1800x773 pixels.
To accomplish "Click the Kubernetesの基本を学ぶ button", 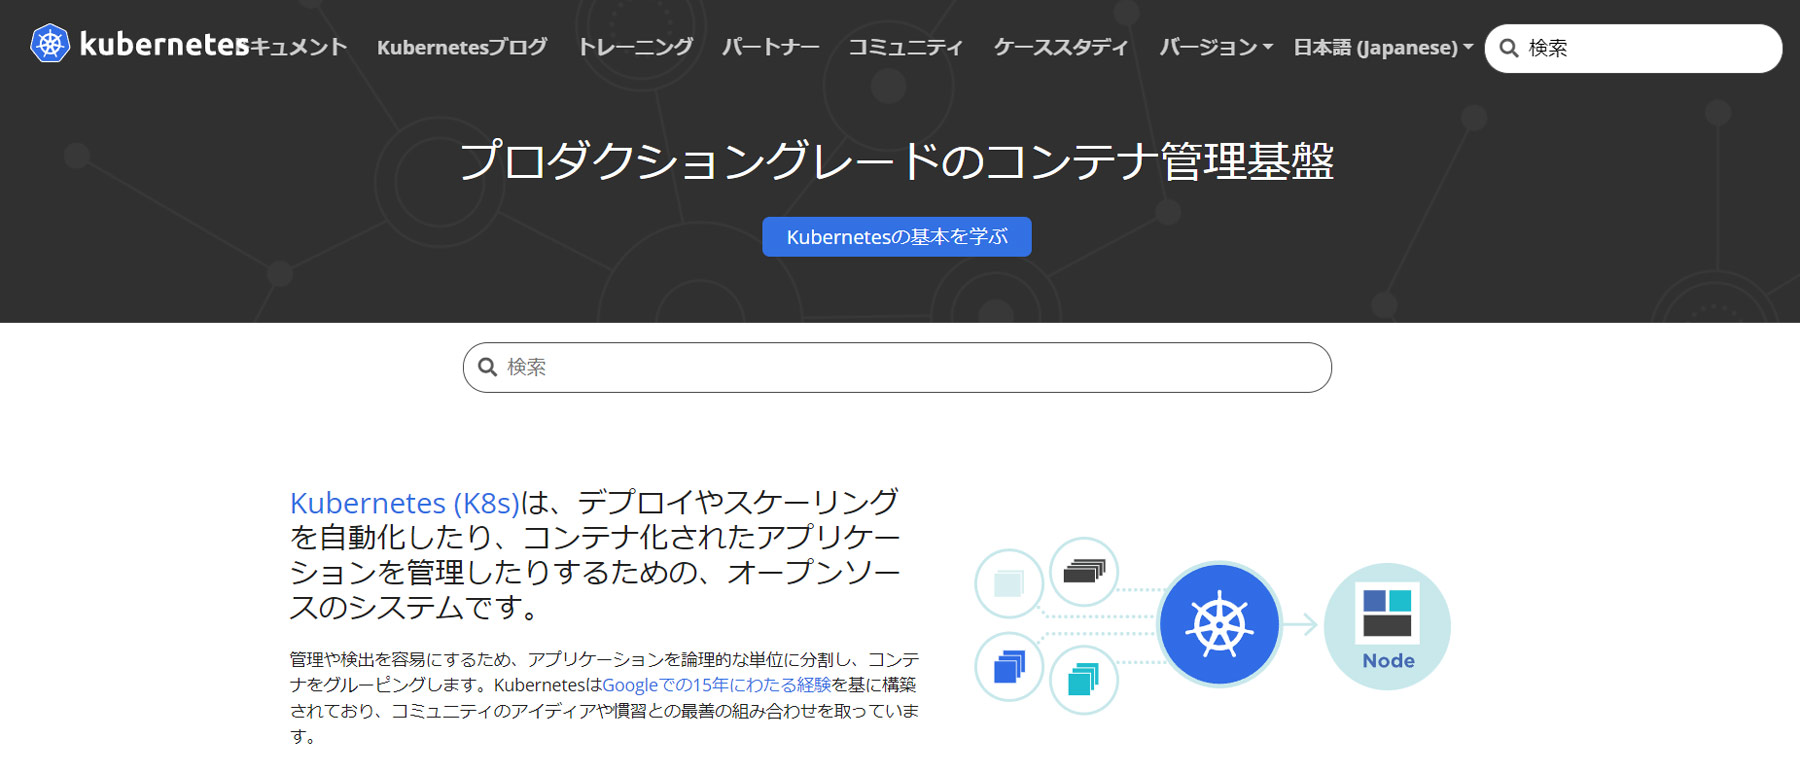I will pos(897,237).
